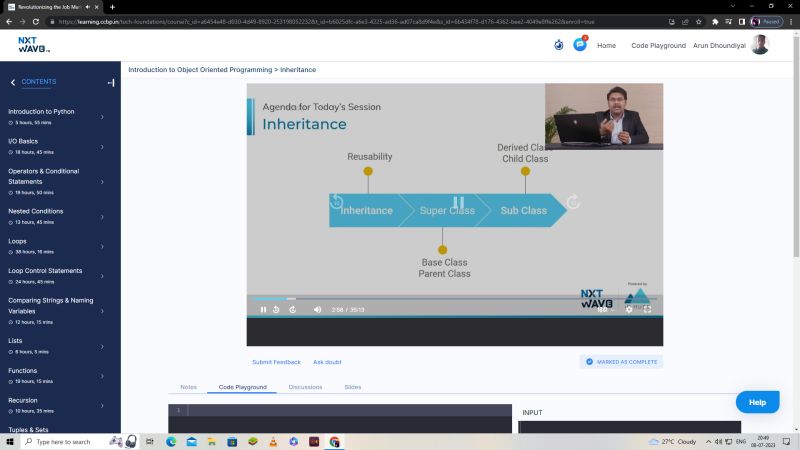Image resolution: width=800 pixels, height=450 pixels.
Task: Click browser back arrow
Action: click(9, 21)
